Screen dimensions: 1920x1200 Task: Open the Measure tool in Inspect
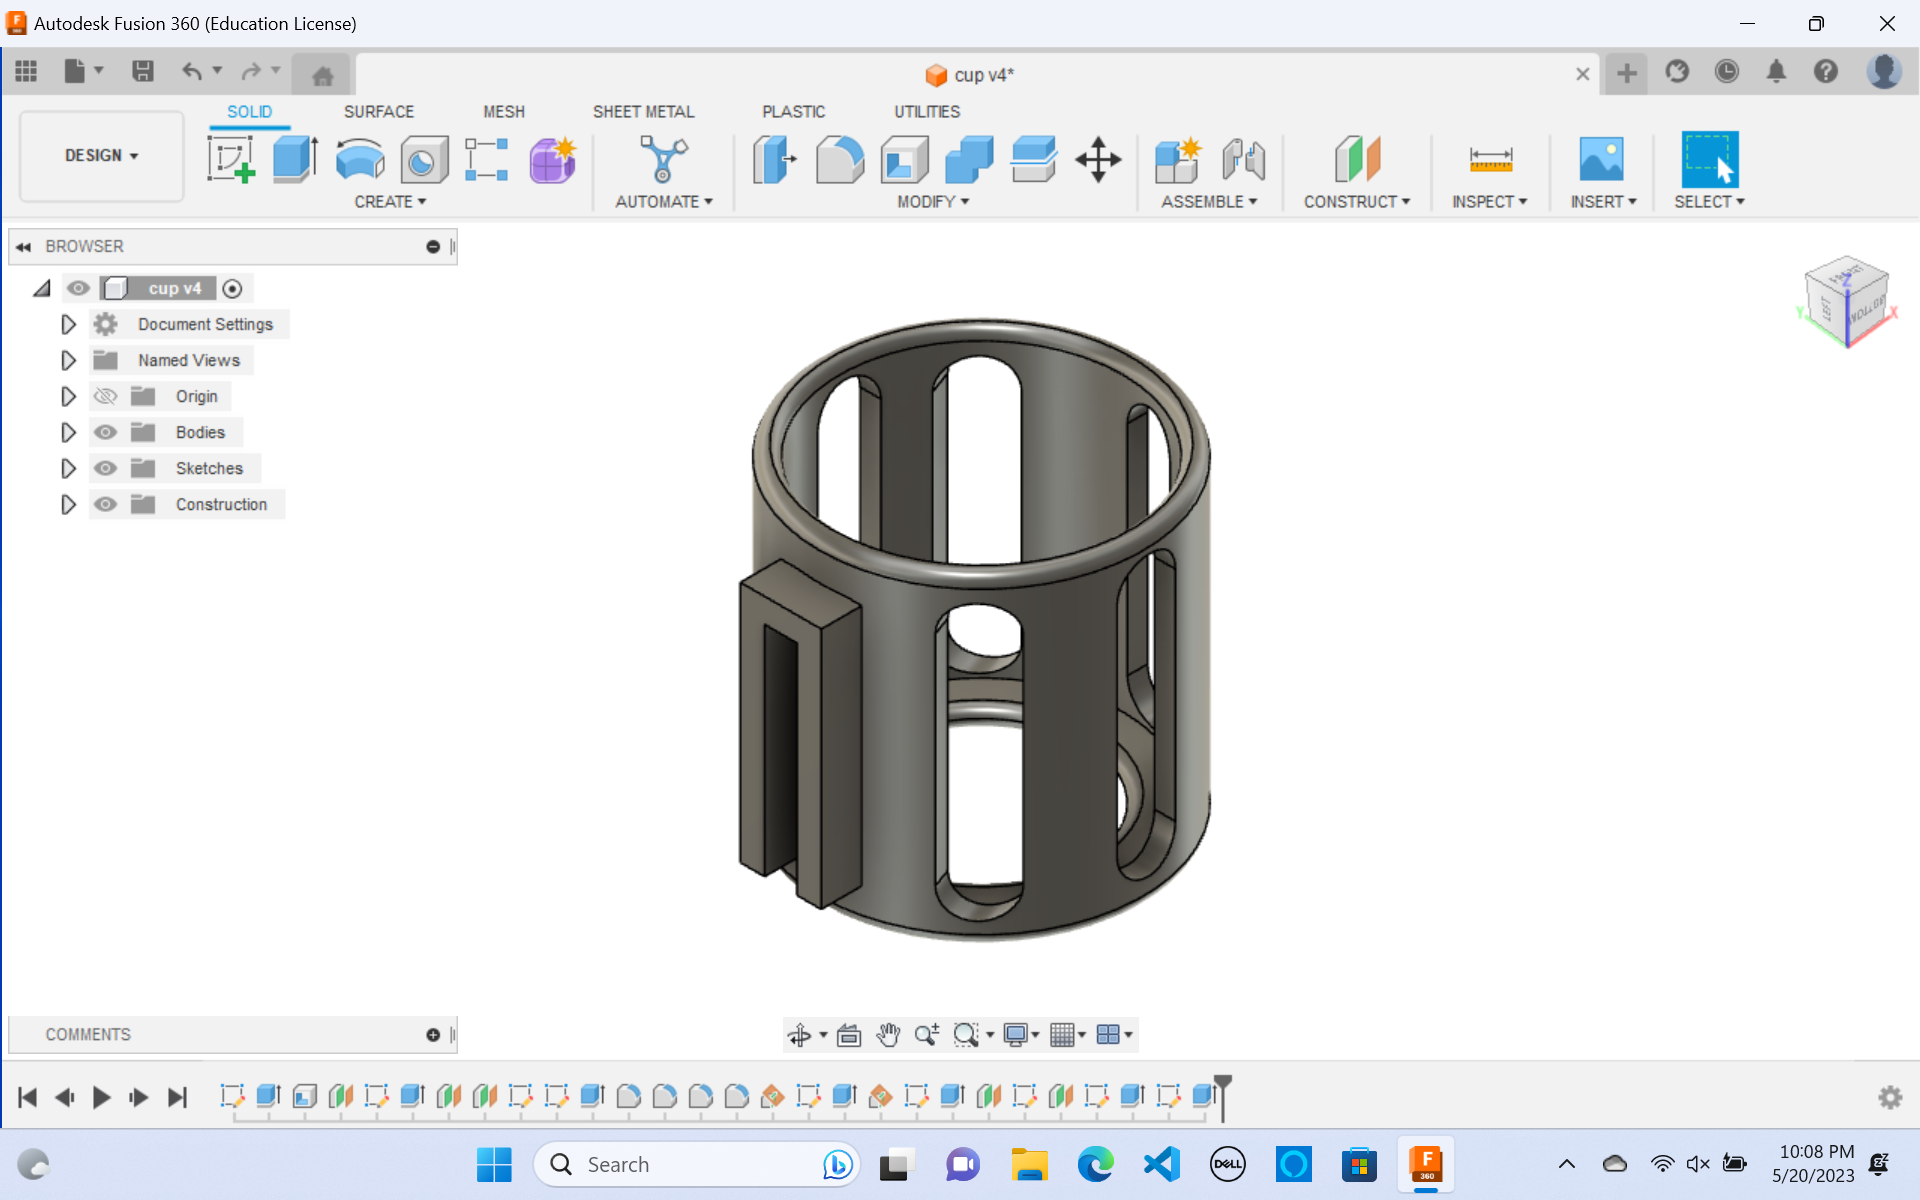click(1489, 160)
